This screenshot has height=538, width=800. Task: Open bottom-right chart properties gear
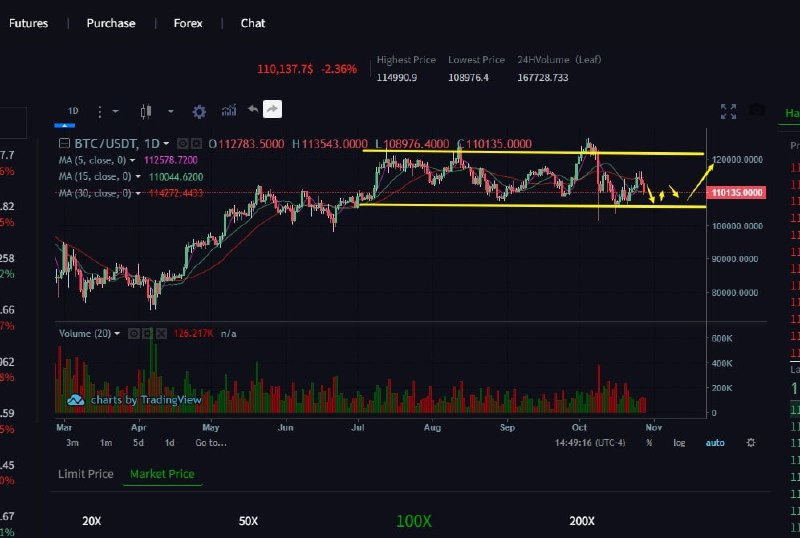coord(751,442)
